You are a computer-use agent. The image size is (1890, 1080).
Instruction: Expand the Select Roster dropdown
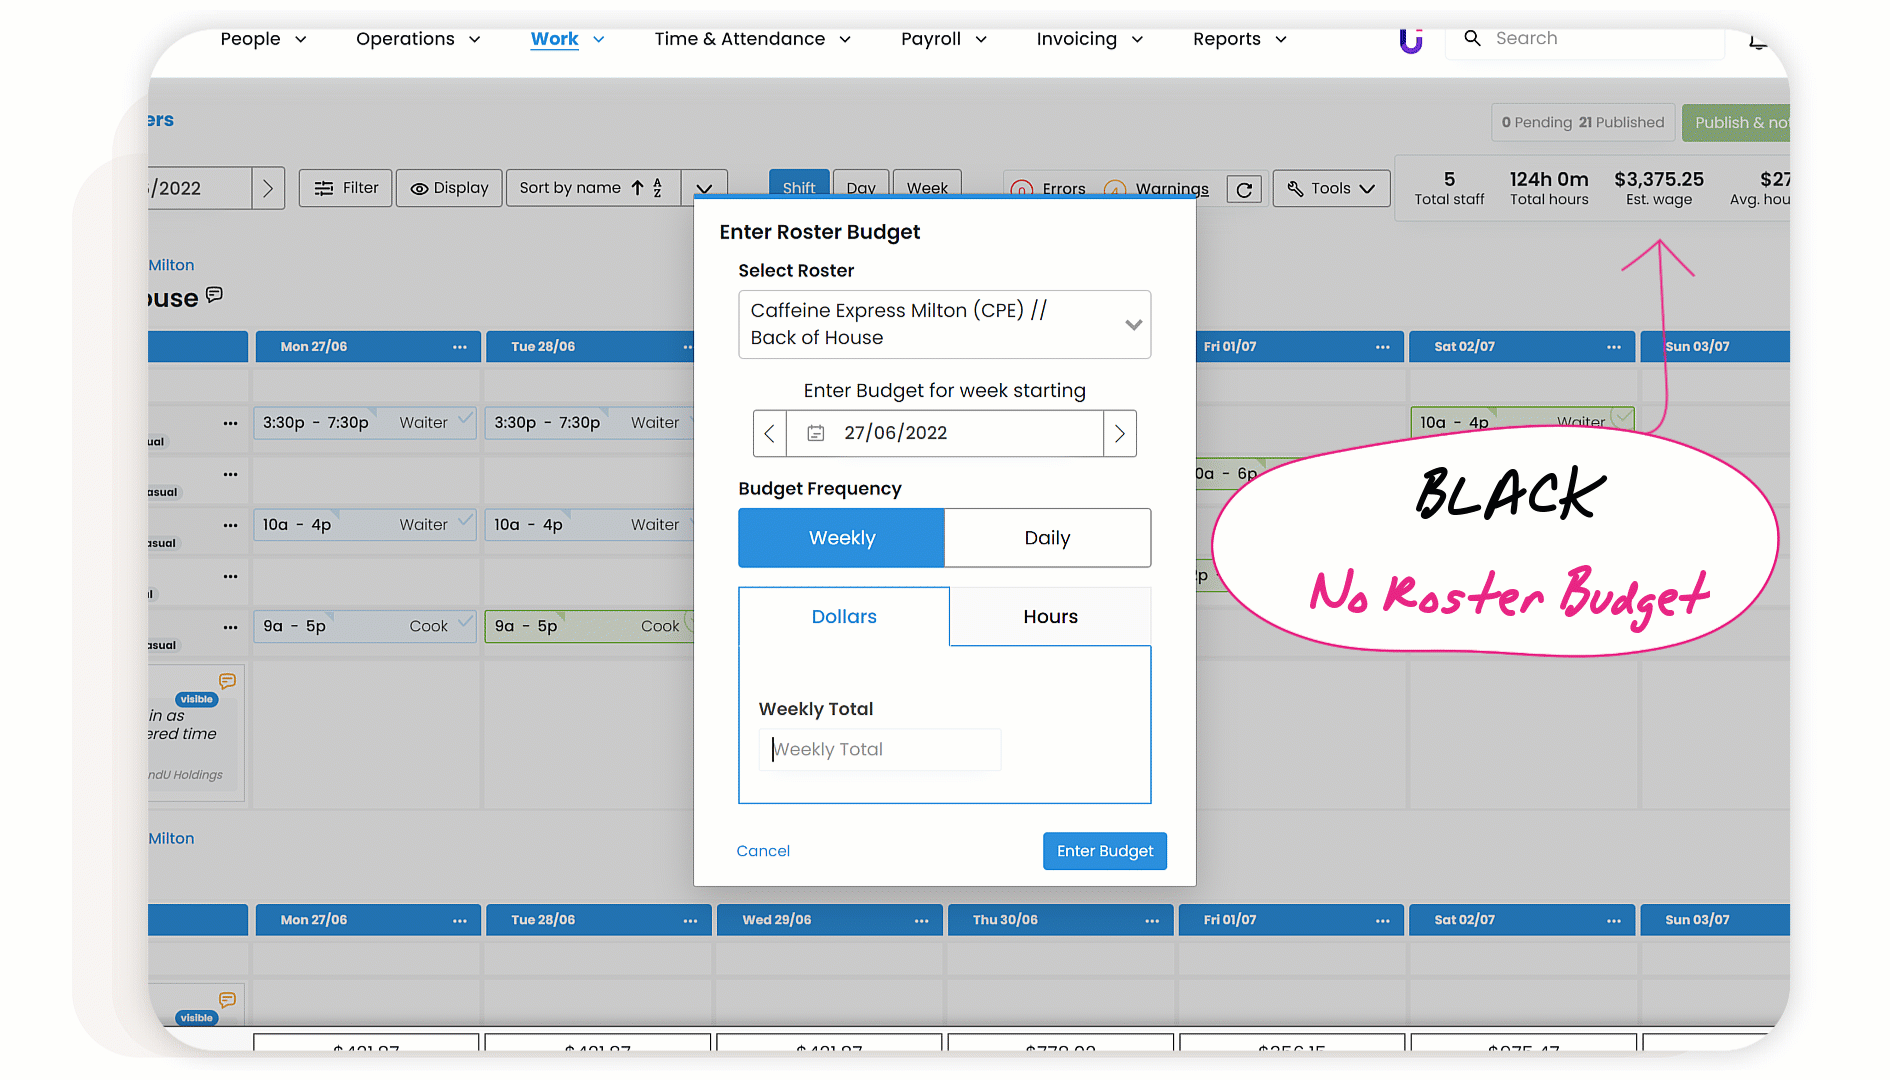tap(1133, 324)
